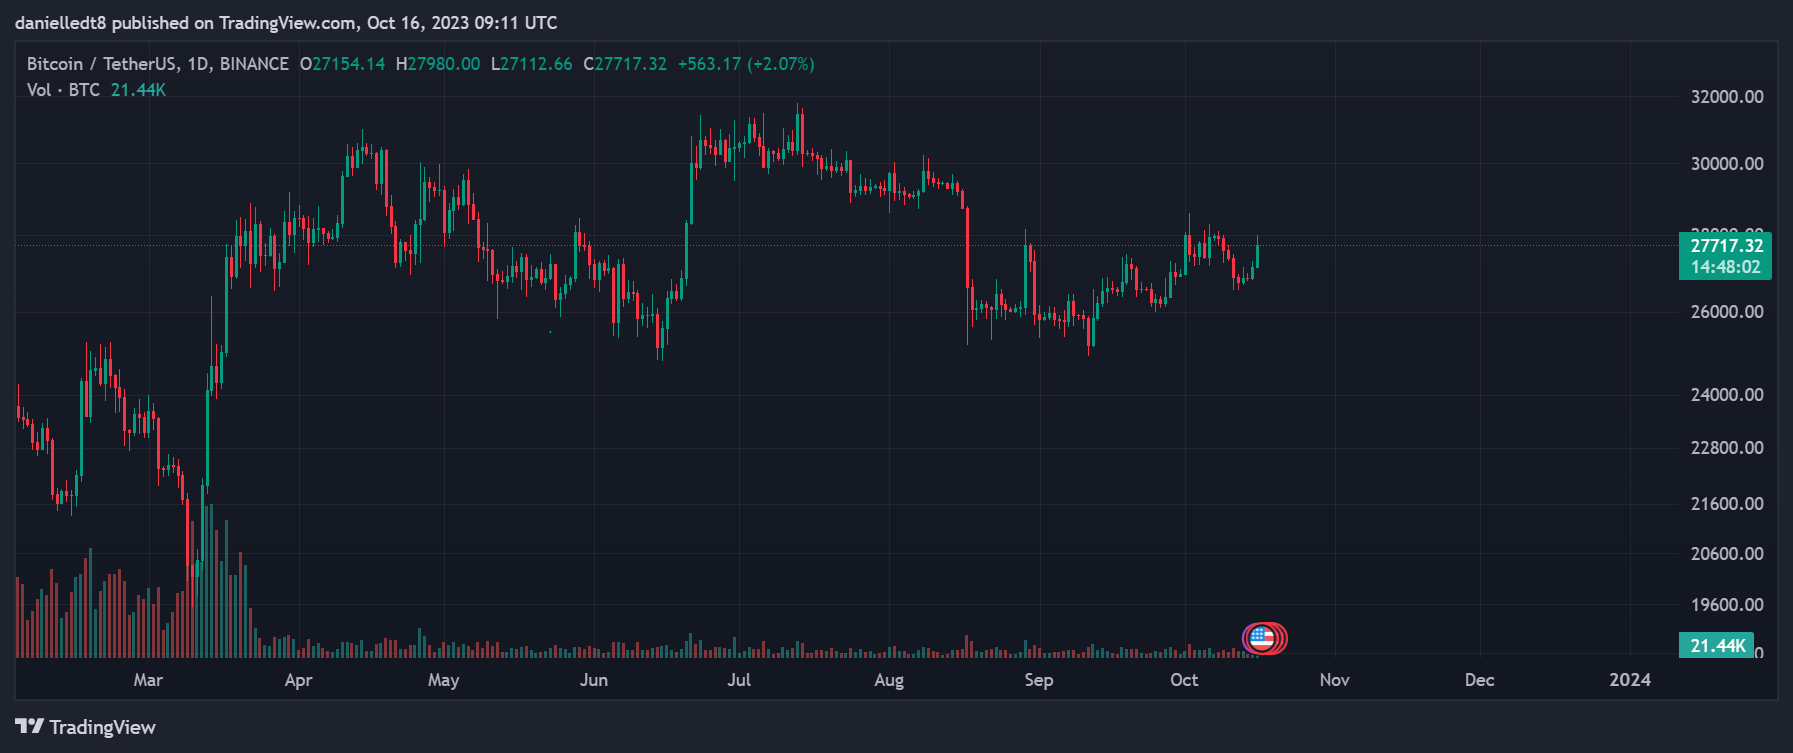Click the current price label 27717.32
Image resolution: width=1793 pixels, height=753 pixels.
pos(1726,245)
